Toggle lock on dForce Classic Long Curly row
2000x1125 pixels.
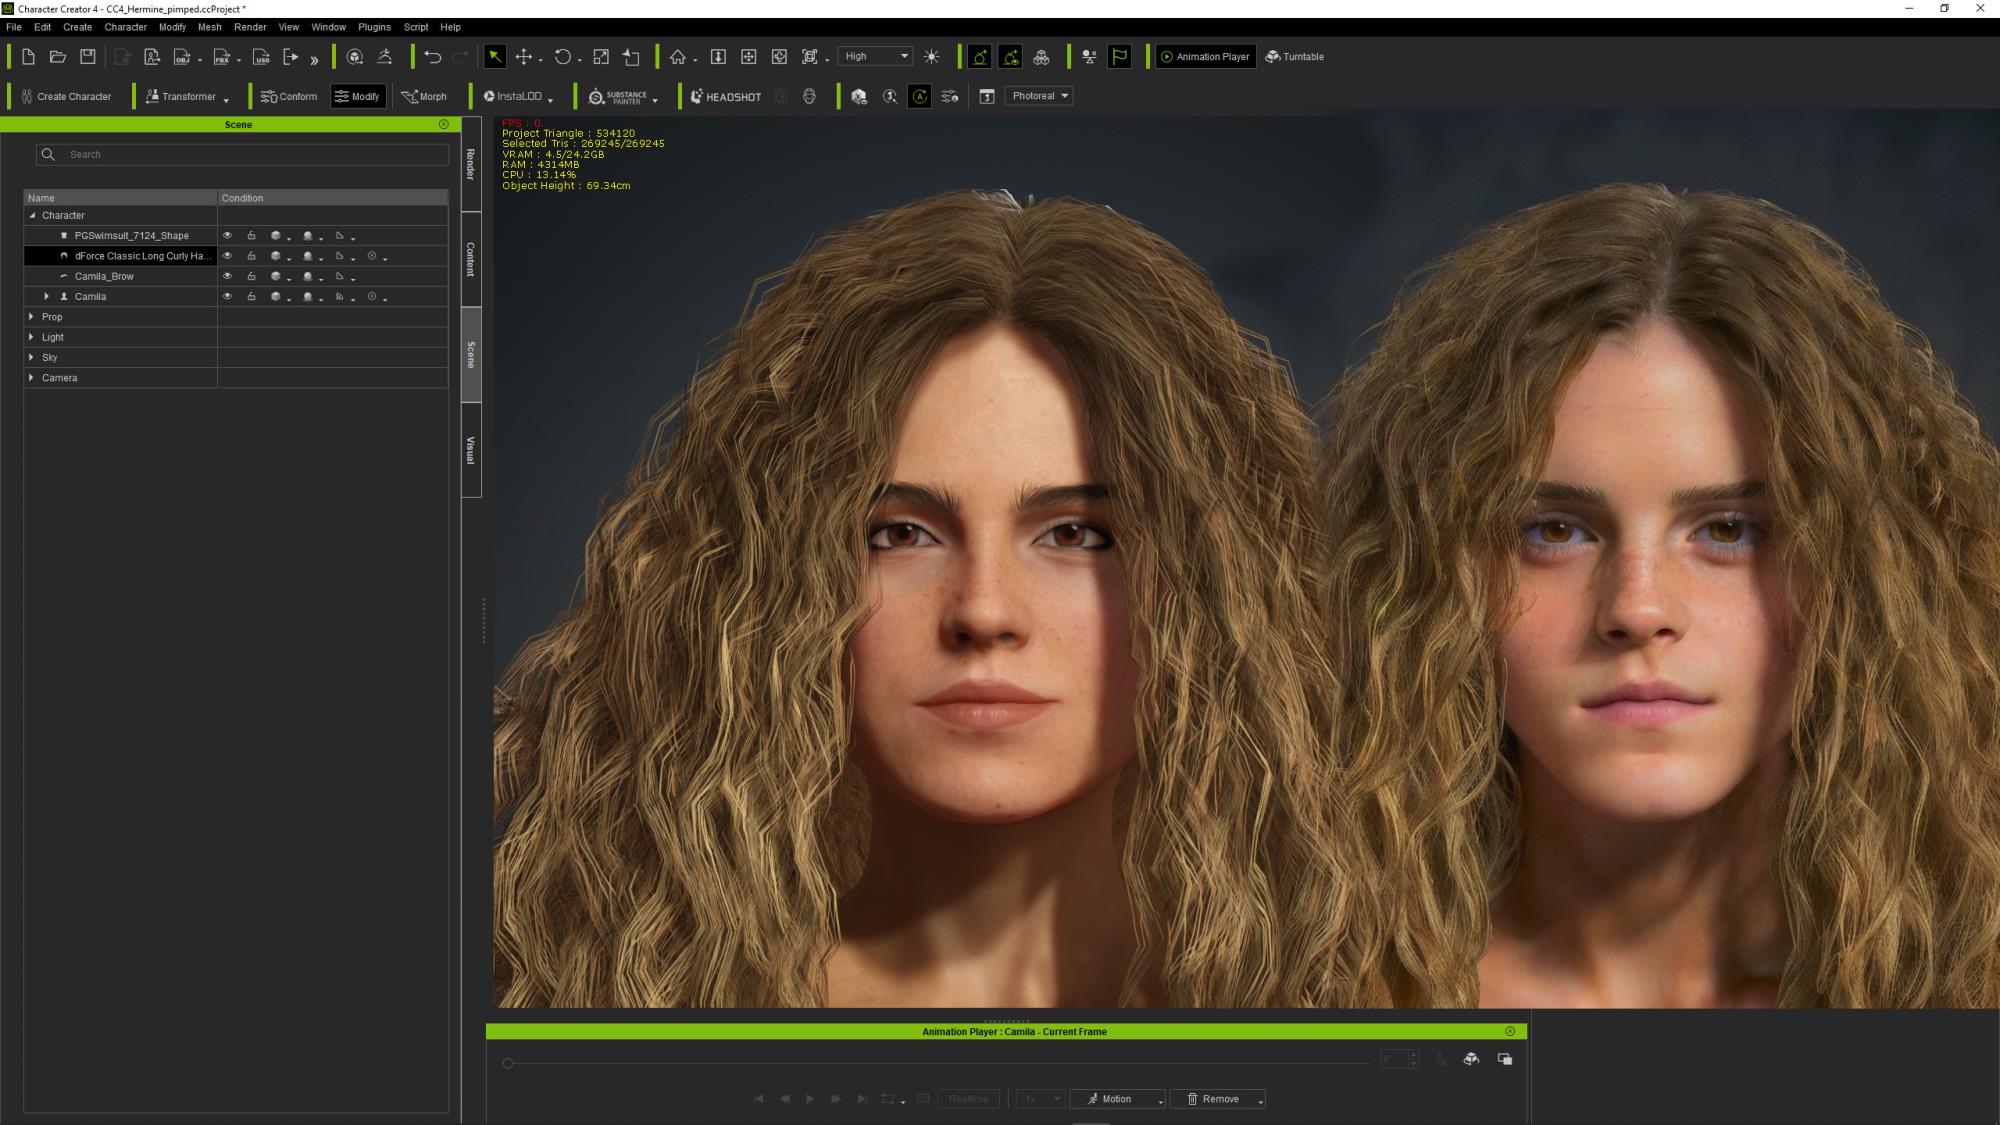point(251,256)
